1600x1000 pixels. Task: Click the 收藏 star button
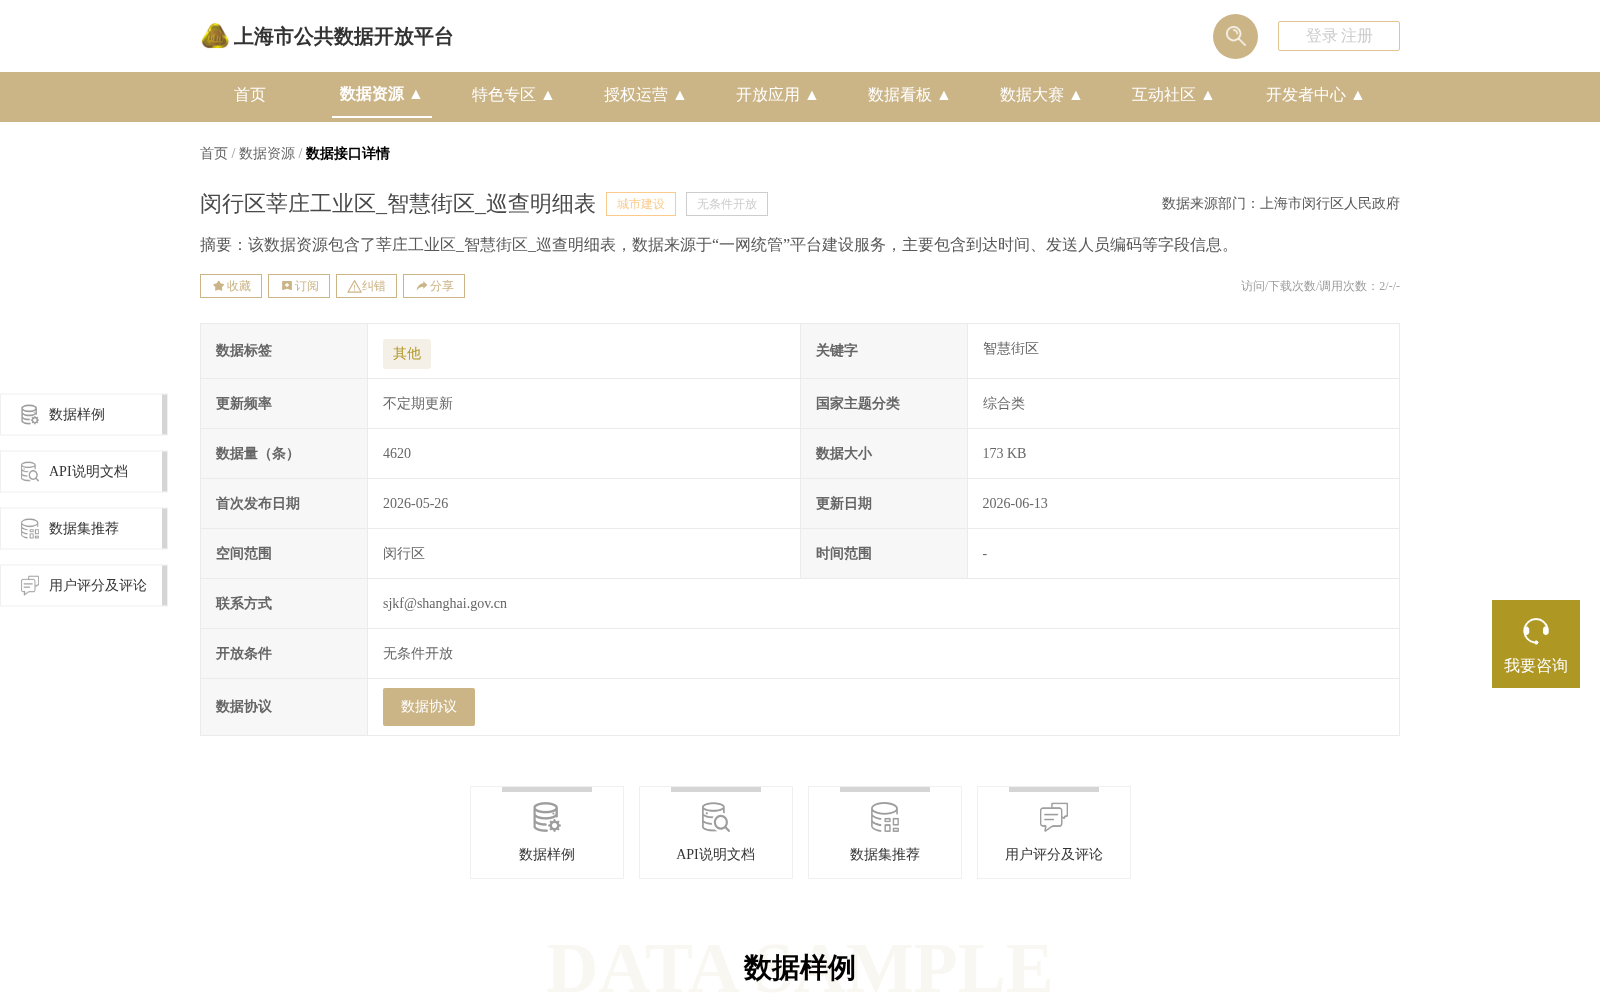pyautogui.click(x=231, y=286)
